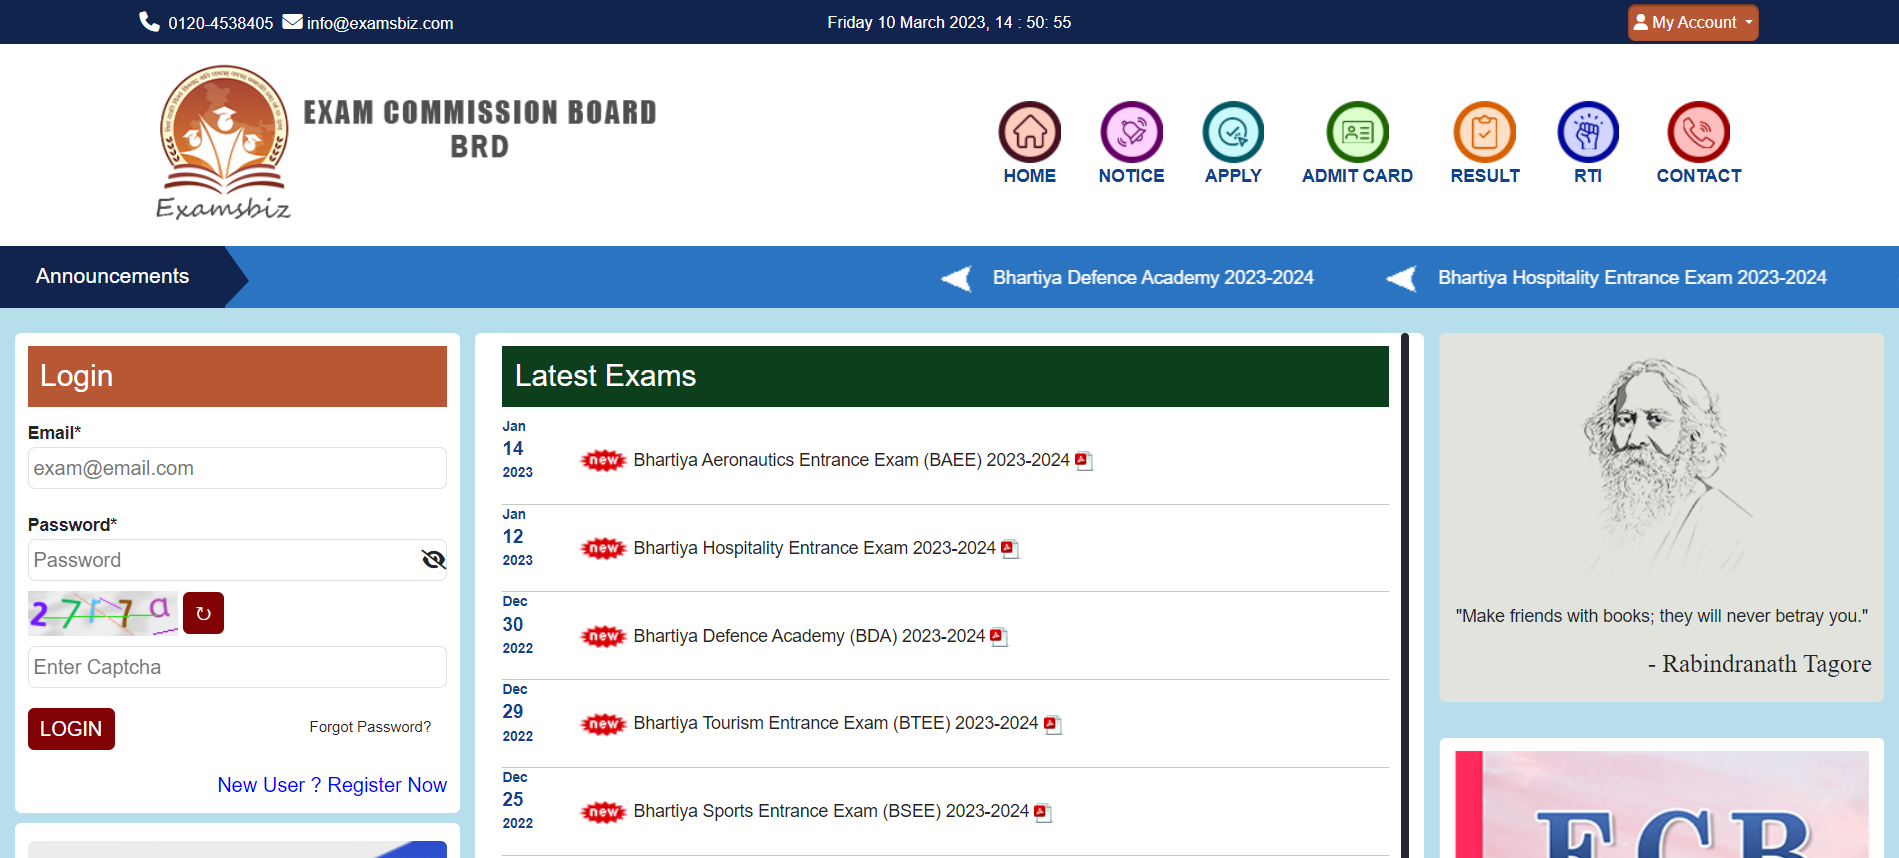Open the RTI fist icon
Image resolution: width=1899 pixels, height=858 pixels.
click(x=1588, y=132)
